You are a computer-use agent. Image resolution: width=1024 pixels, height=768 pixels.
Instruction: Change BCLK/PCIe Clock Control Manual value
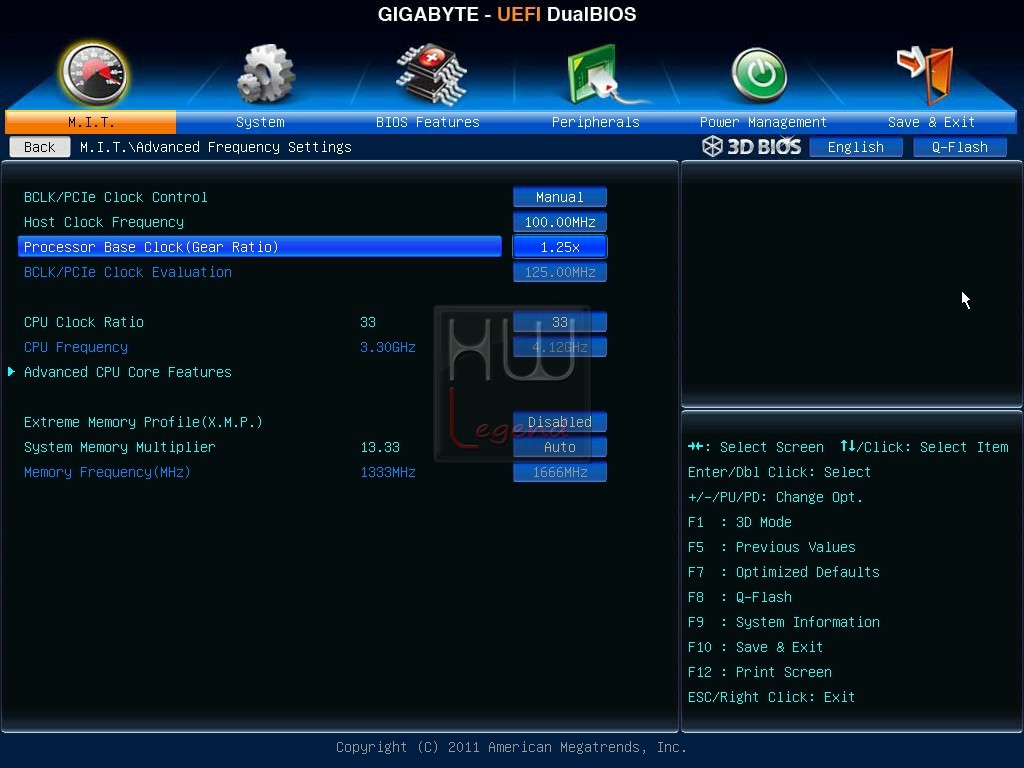(560, 197)
